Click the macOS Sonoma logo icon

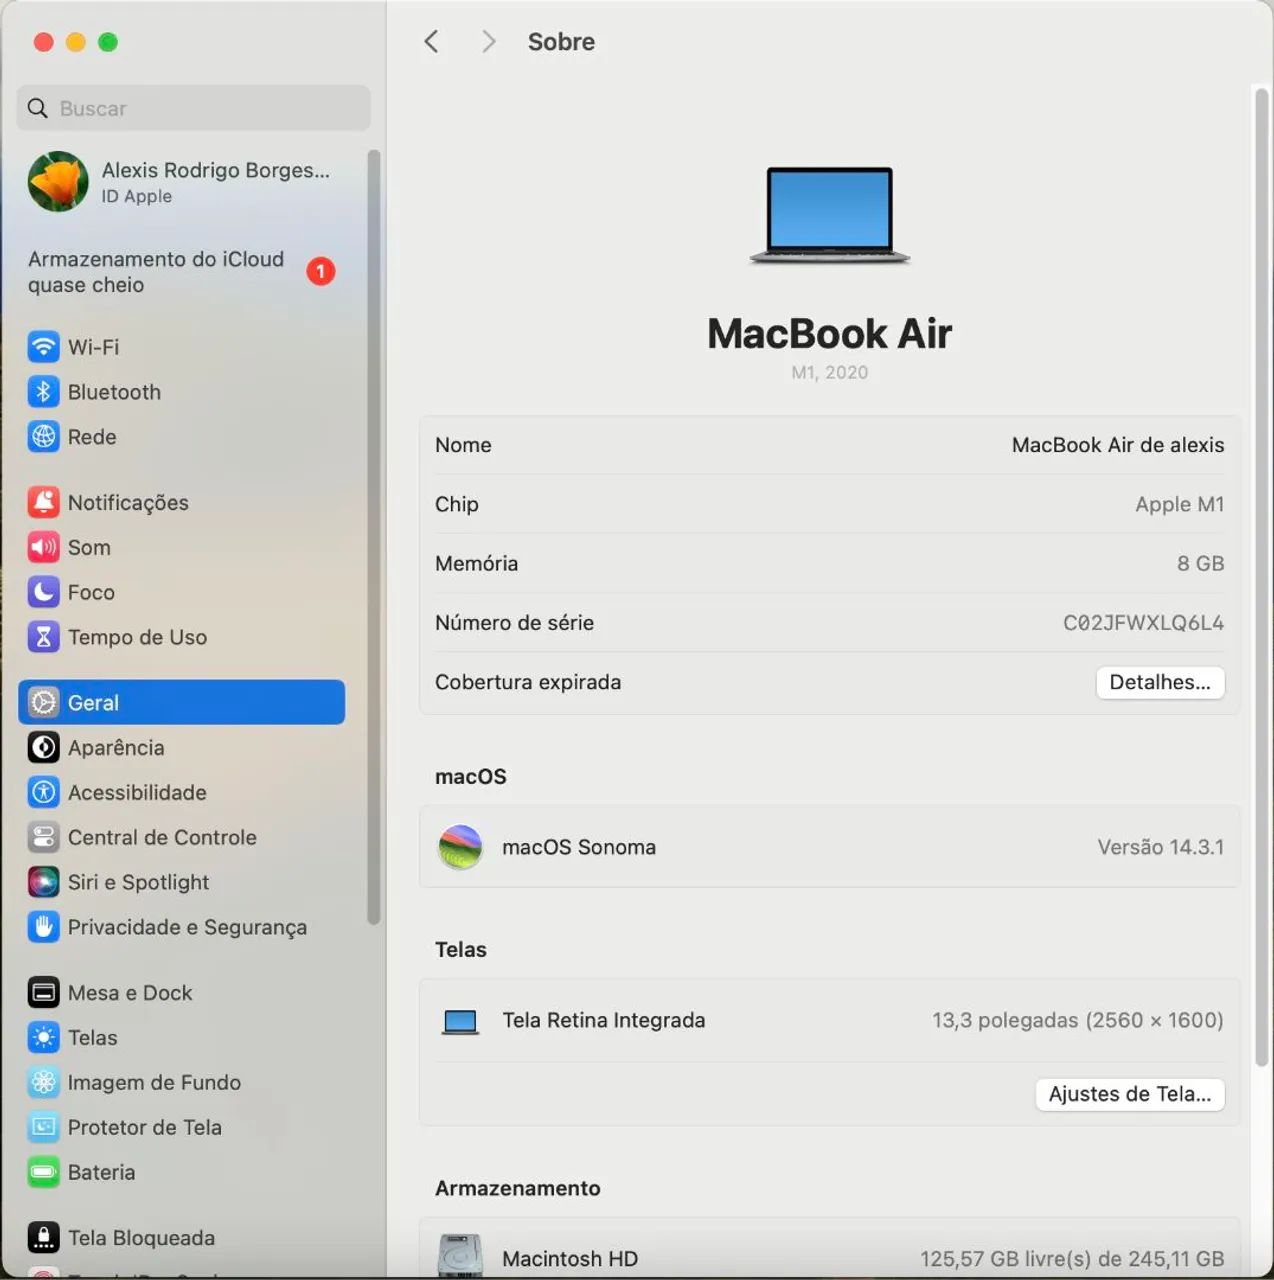point(460,847)
